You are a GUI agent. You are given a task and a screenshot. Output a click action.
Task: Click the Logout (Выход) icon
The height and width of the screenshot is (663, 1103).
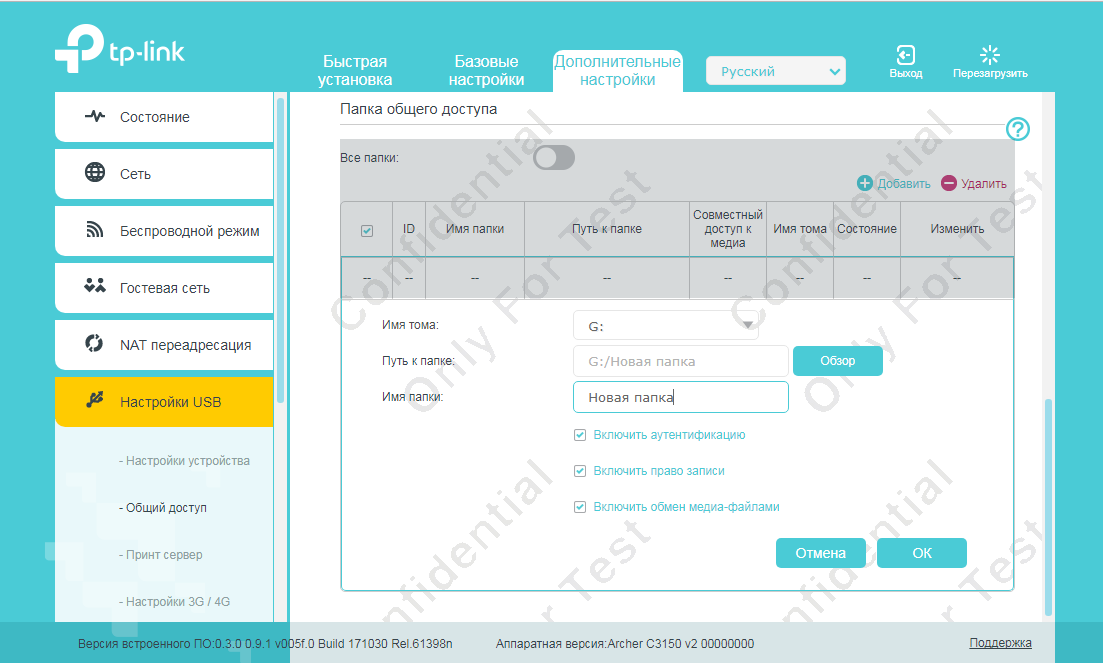[905, 56]
